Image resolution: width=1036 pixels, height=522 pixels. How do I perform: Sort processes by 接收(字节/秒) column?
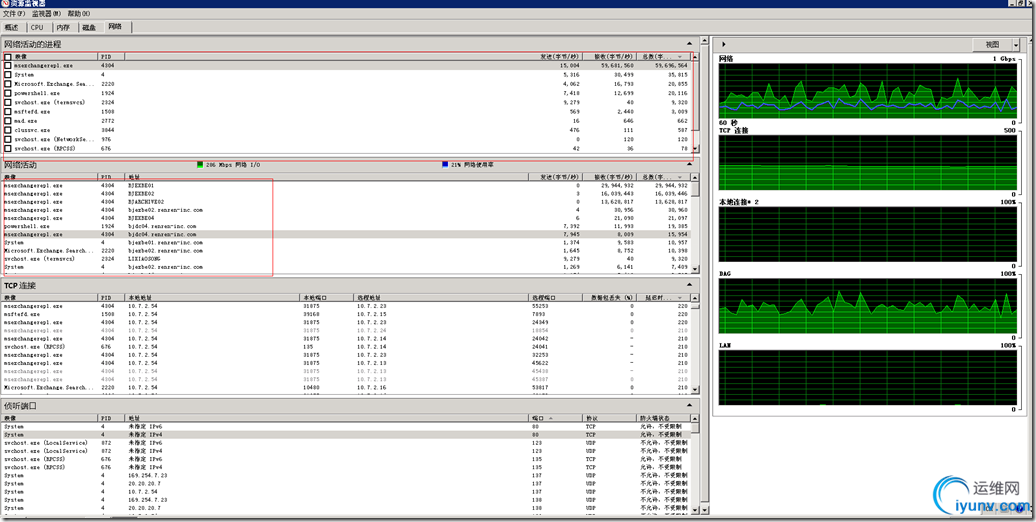609,57
